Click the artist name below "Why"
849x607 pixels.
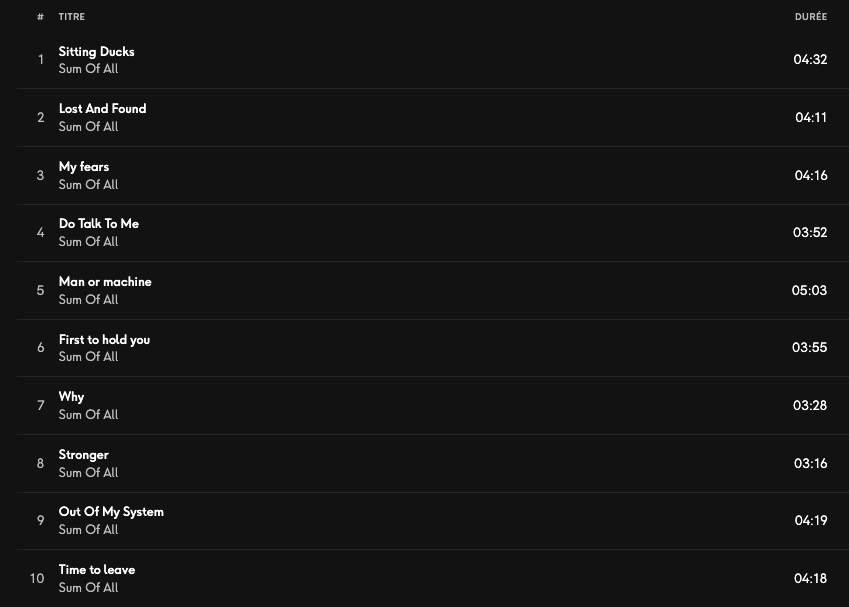click(88, 415)
